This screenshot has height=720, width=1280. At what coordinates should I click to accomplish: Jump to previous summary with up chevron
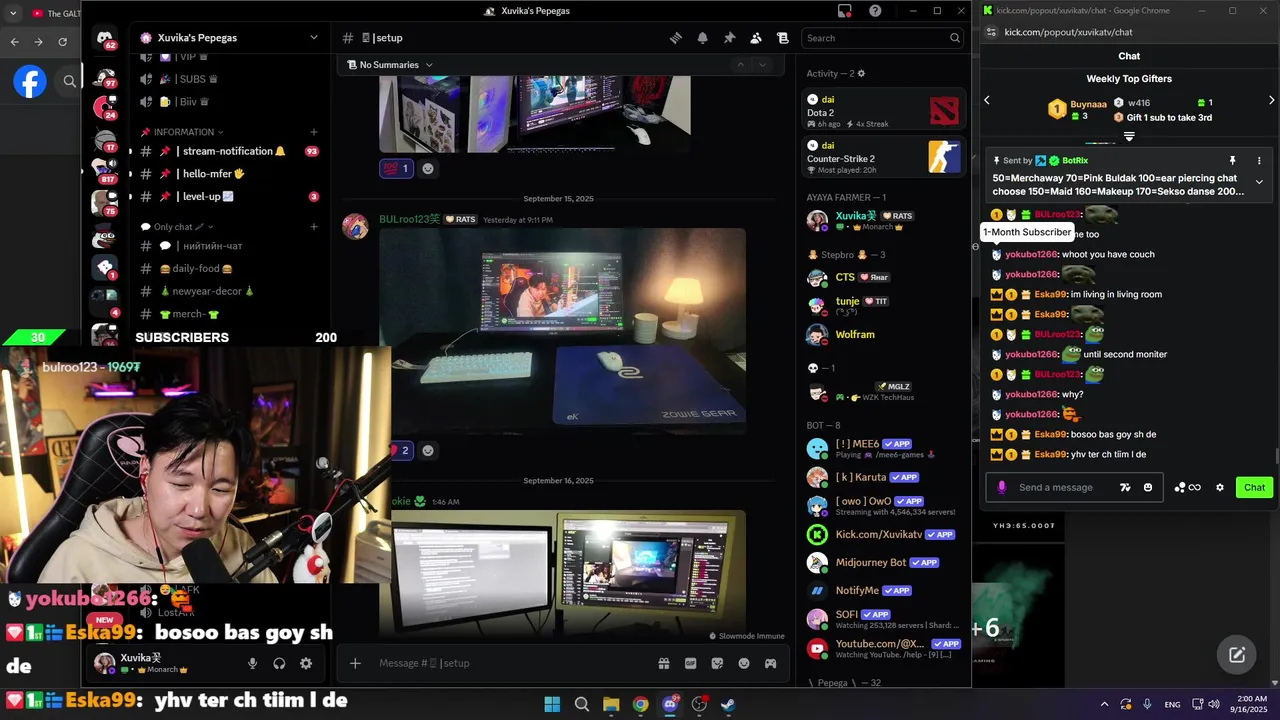[x=740, y=65]
